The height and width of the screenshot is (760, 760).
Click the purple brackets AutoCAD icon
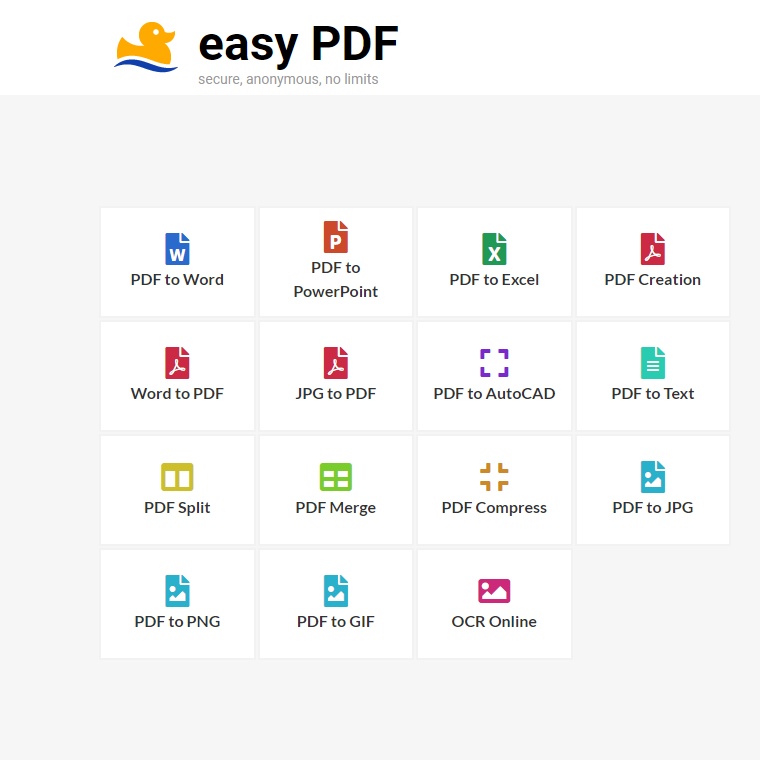pyautogui.click(x=494, y=363)
